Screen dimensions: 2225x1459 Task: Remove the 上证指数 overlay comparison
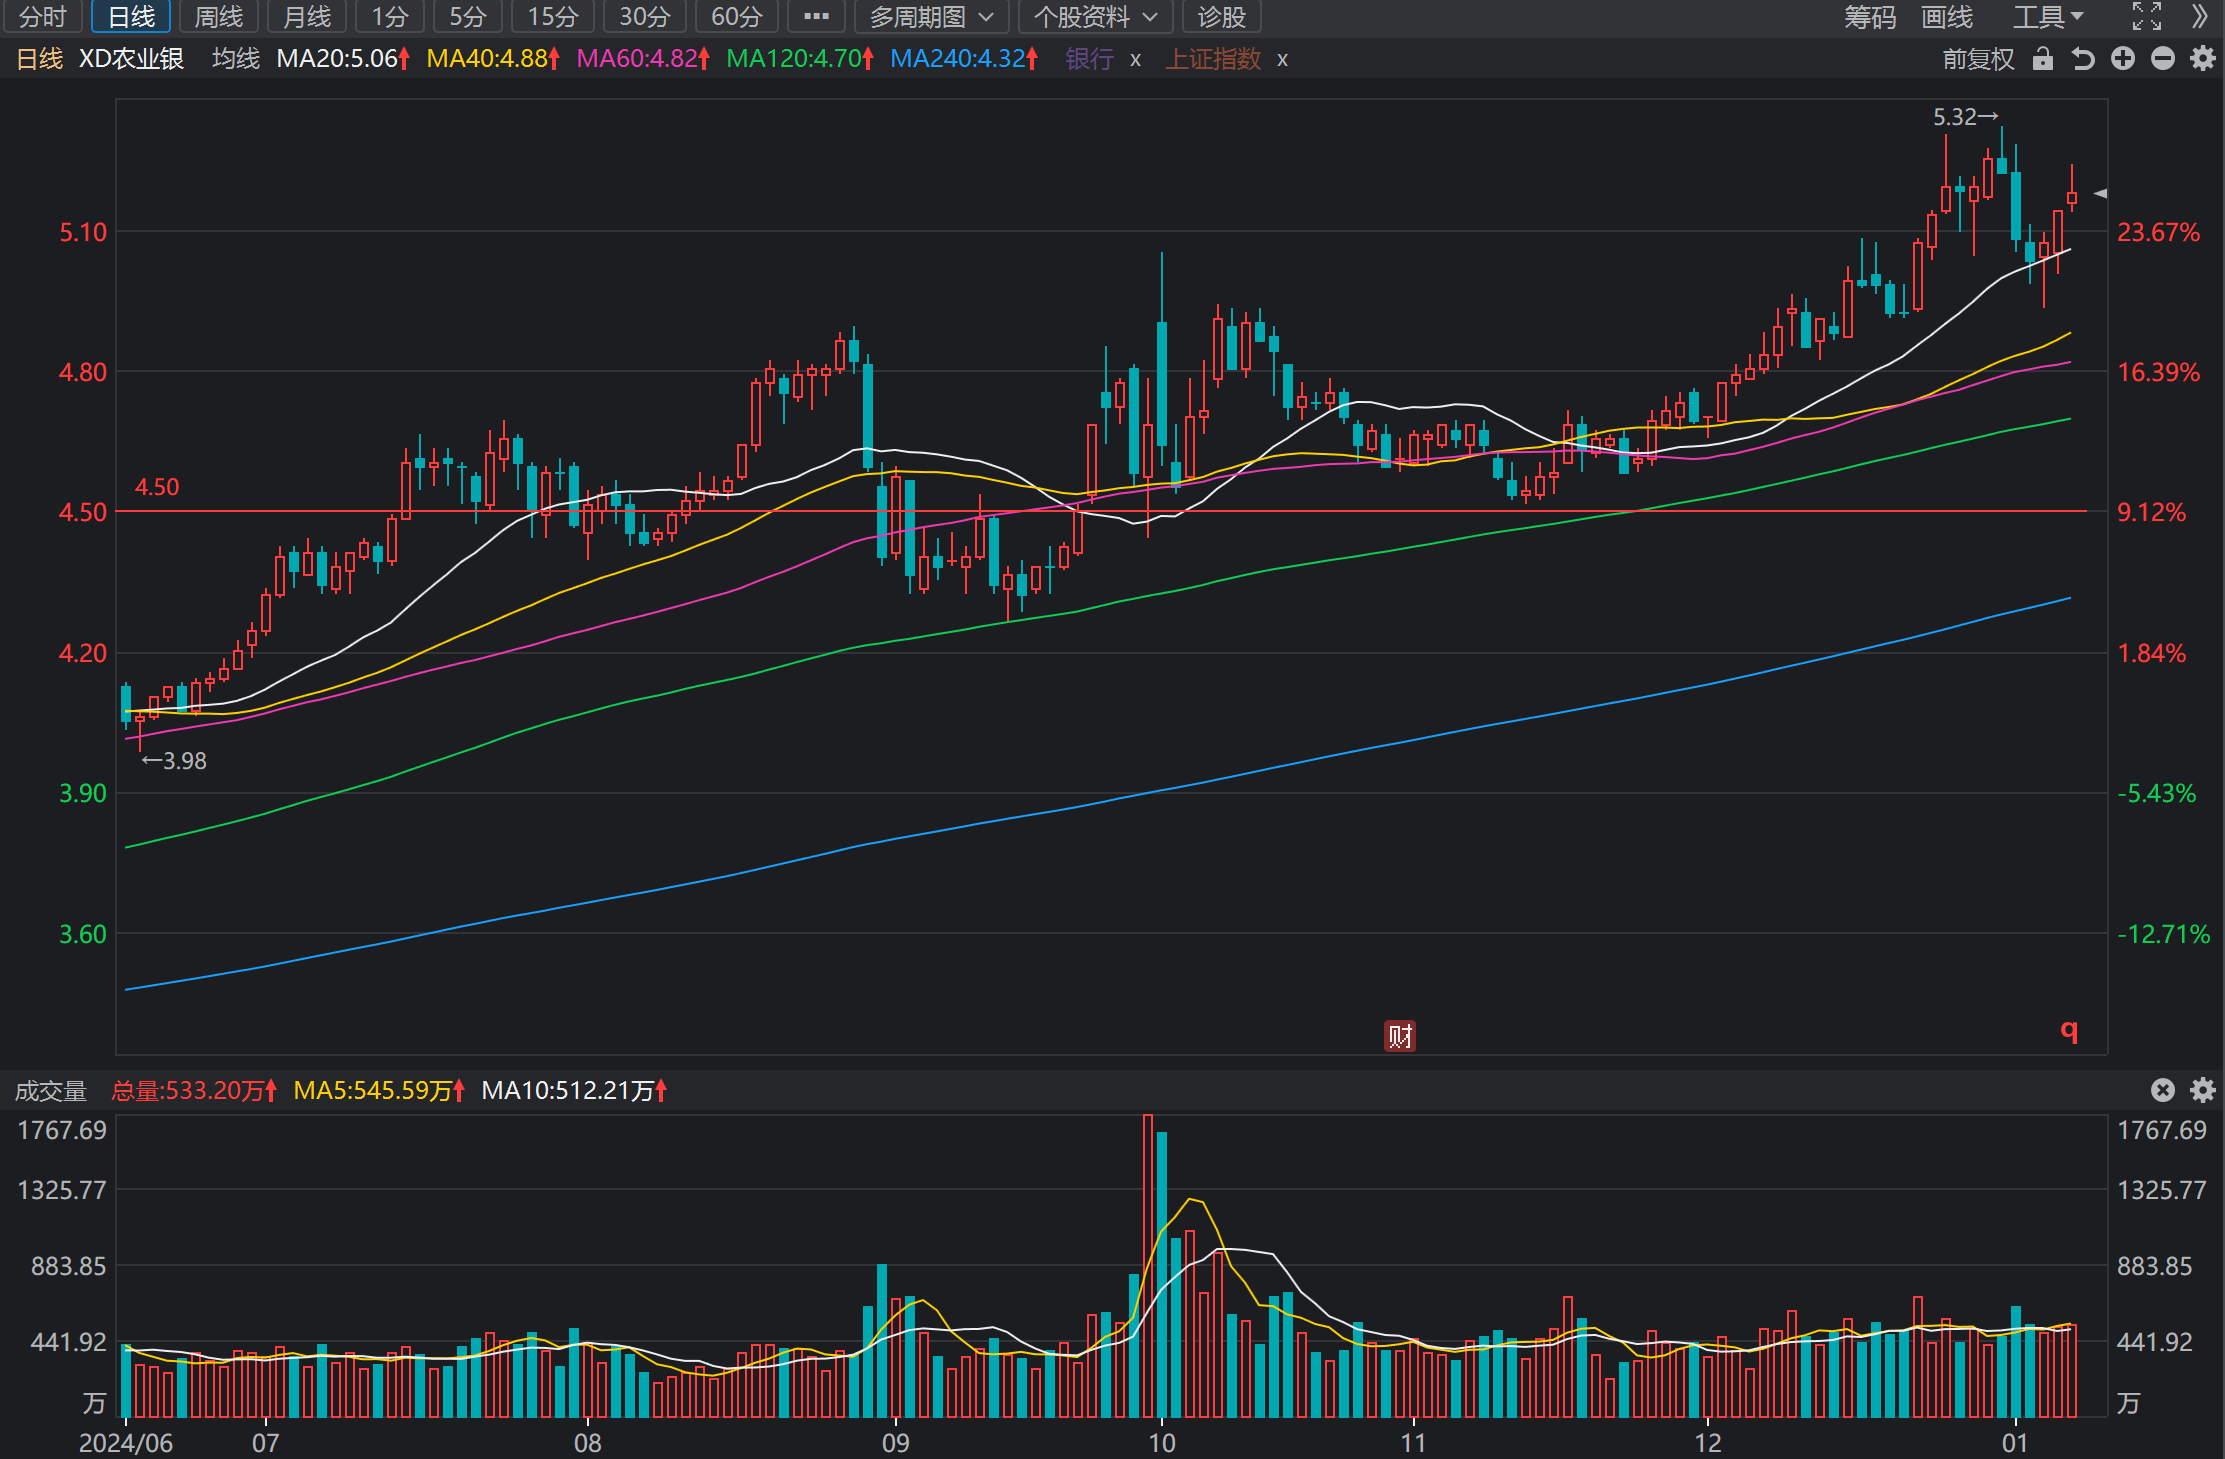(1282, 60)
